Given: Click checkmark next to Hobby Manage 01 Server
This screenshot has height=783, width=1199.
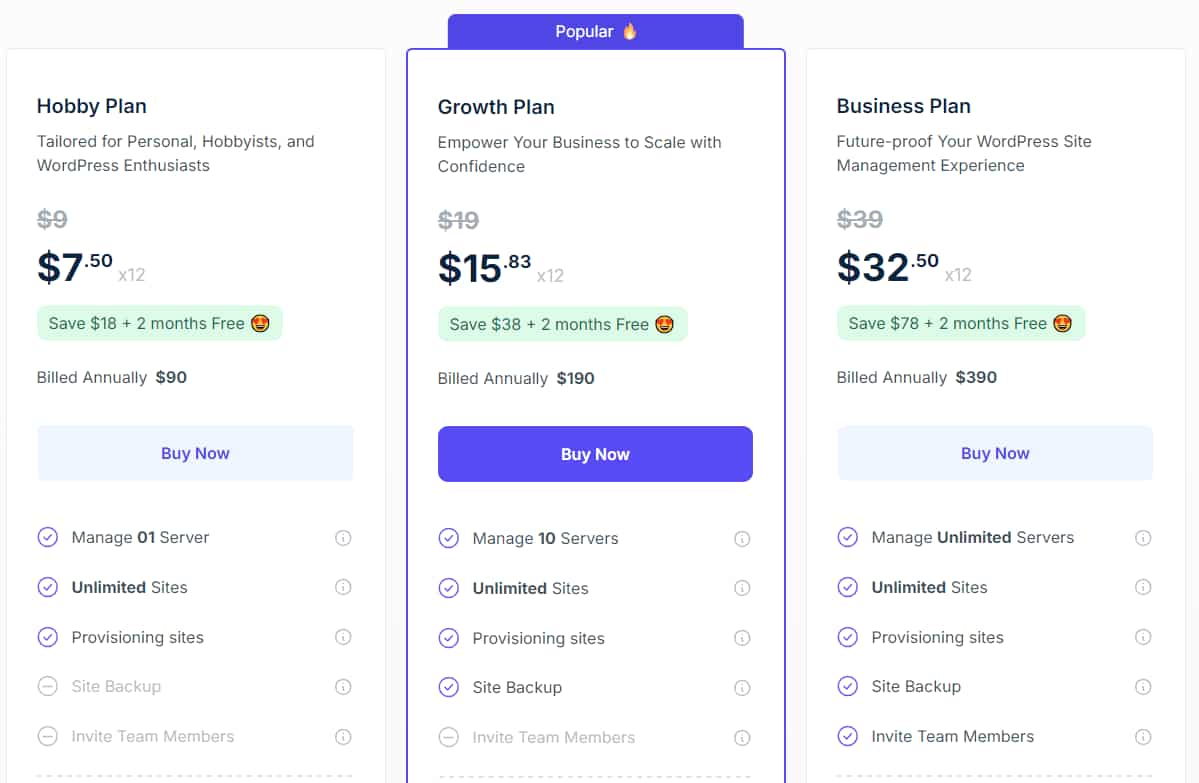Looking at the screenshot, I should pos(48,538).
